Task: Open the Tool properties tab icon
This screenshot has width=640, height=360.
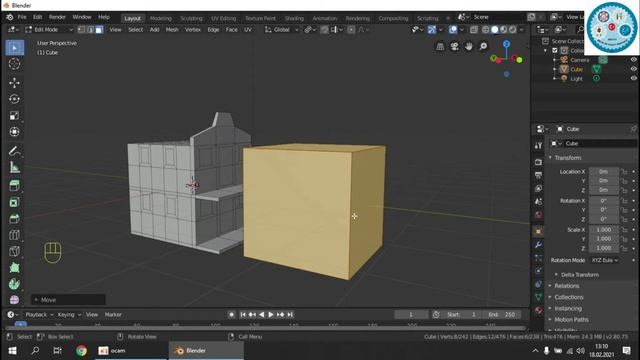Action: tap(538, 145)
